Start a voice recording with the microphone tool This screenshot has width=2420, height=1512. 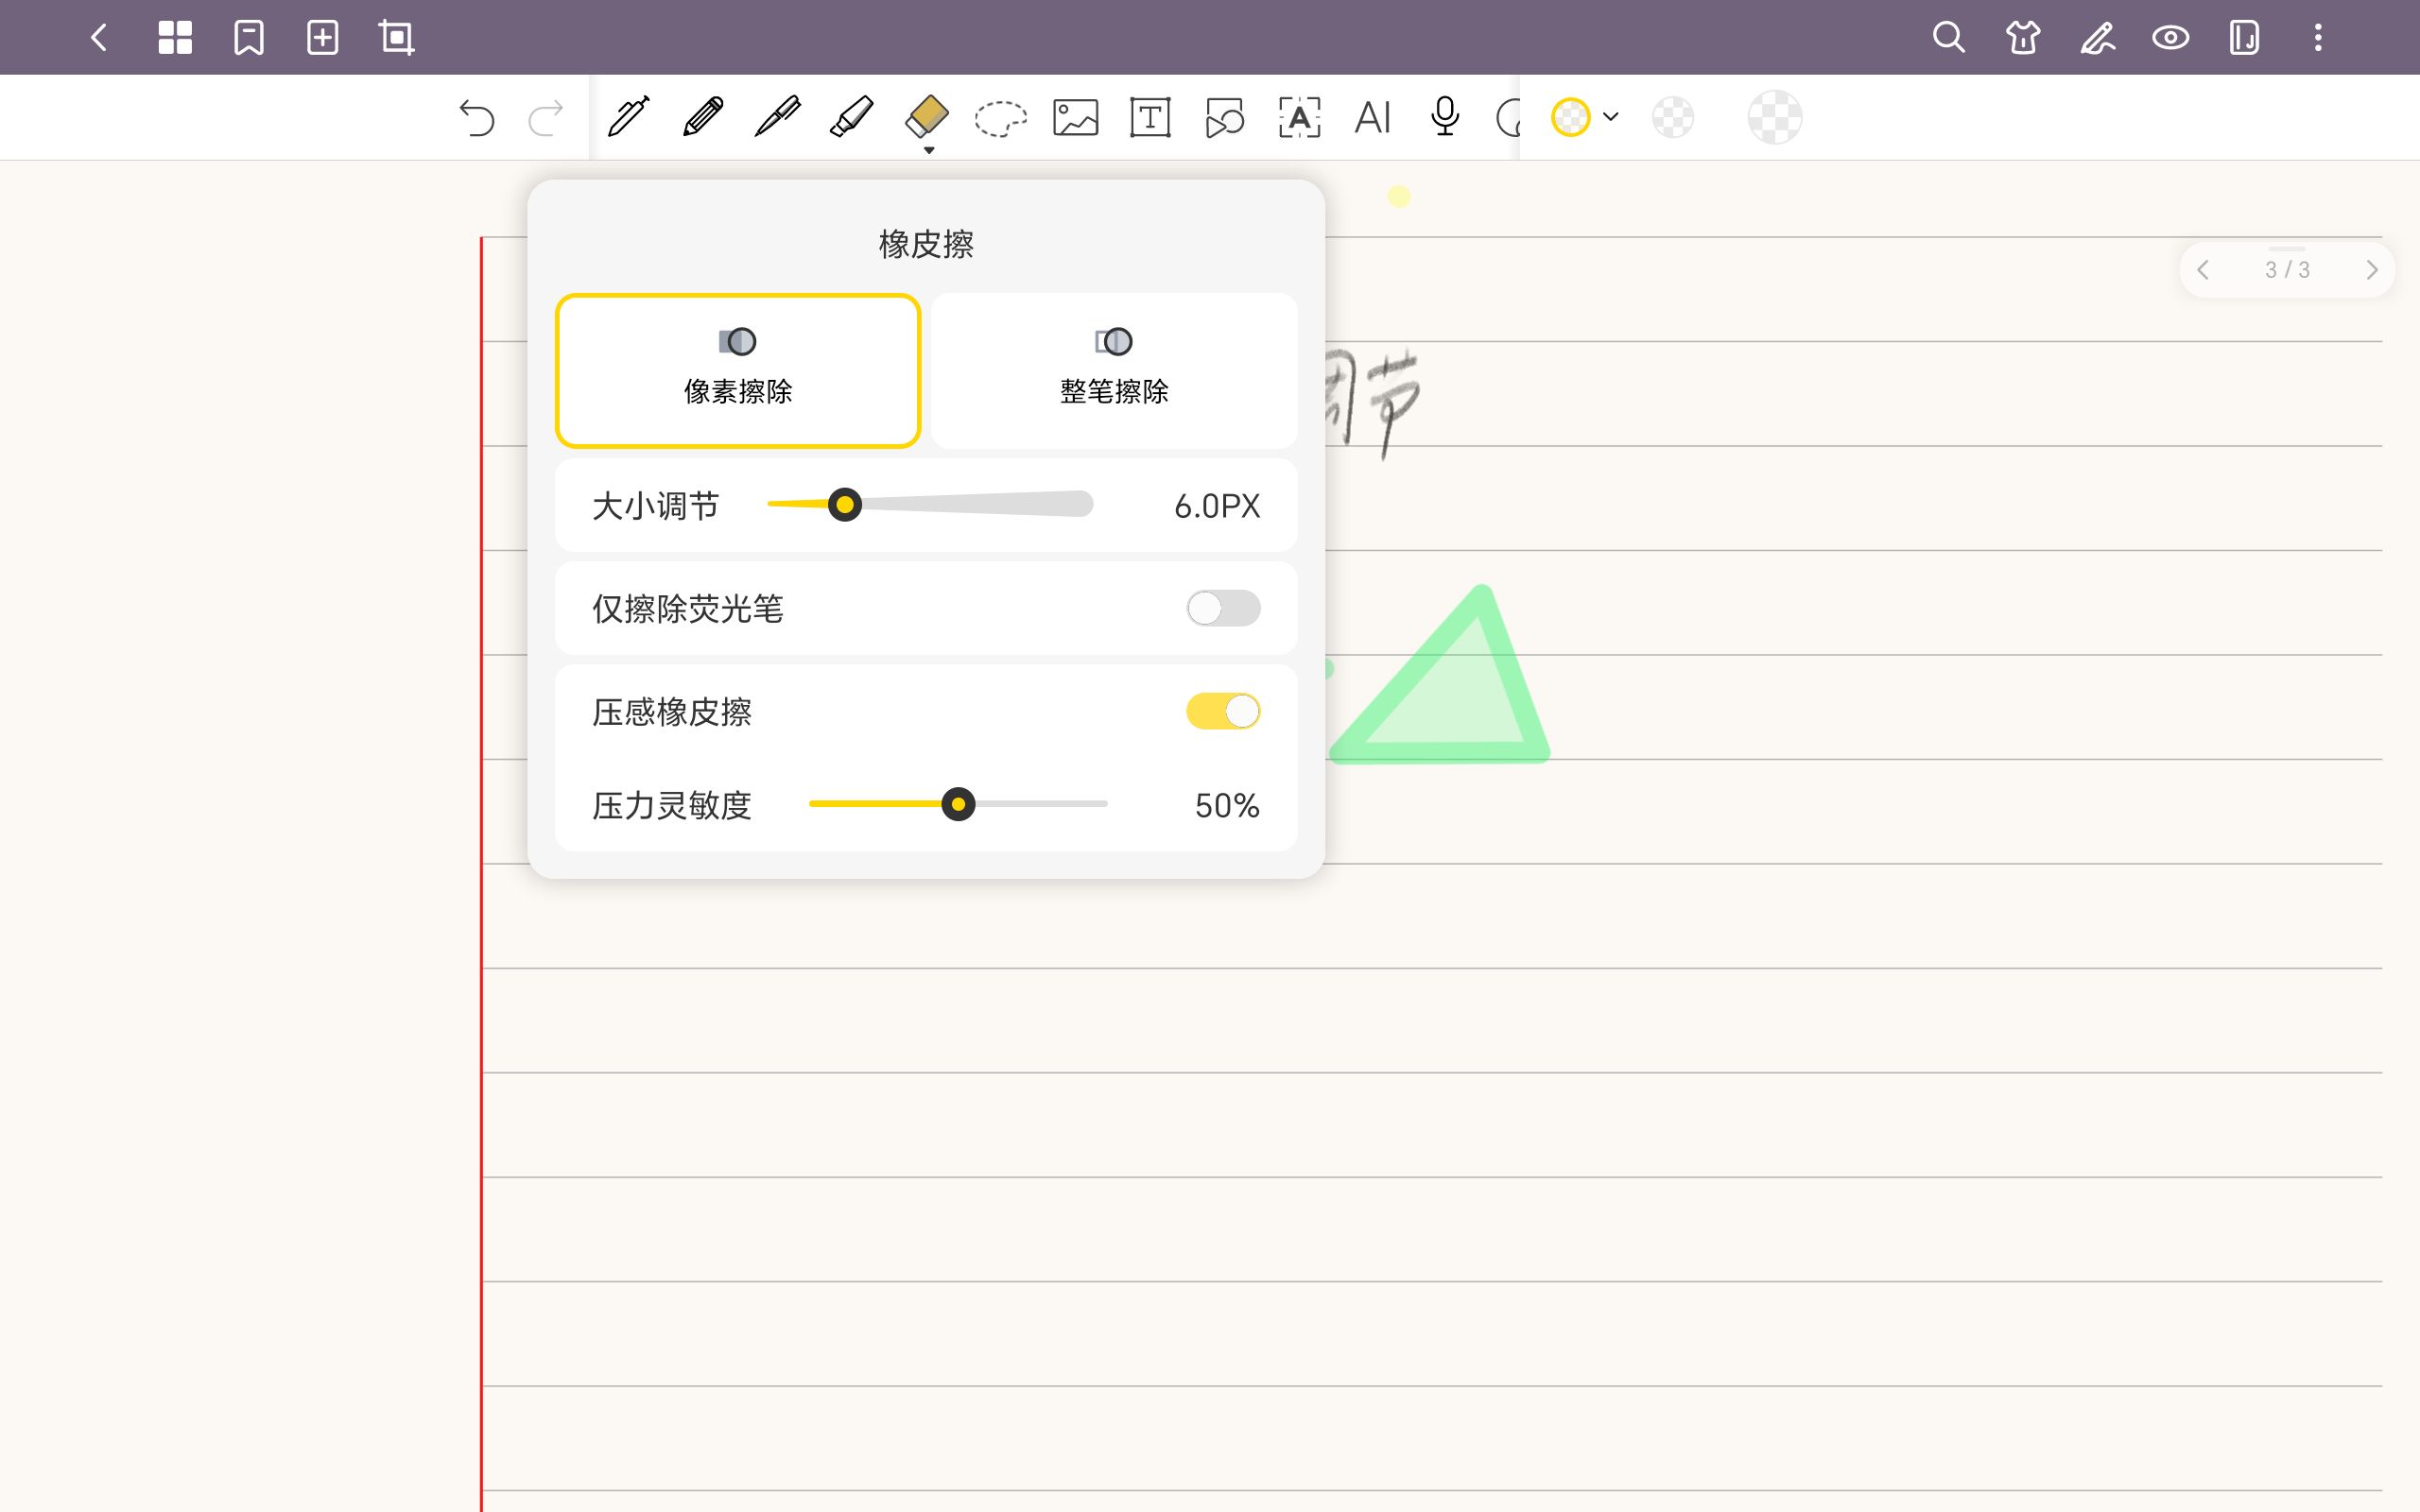click(x=1444, y=117)
